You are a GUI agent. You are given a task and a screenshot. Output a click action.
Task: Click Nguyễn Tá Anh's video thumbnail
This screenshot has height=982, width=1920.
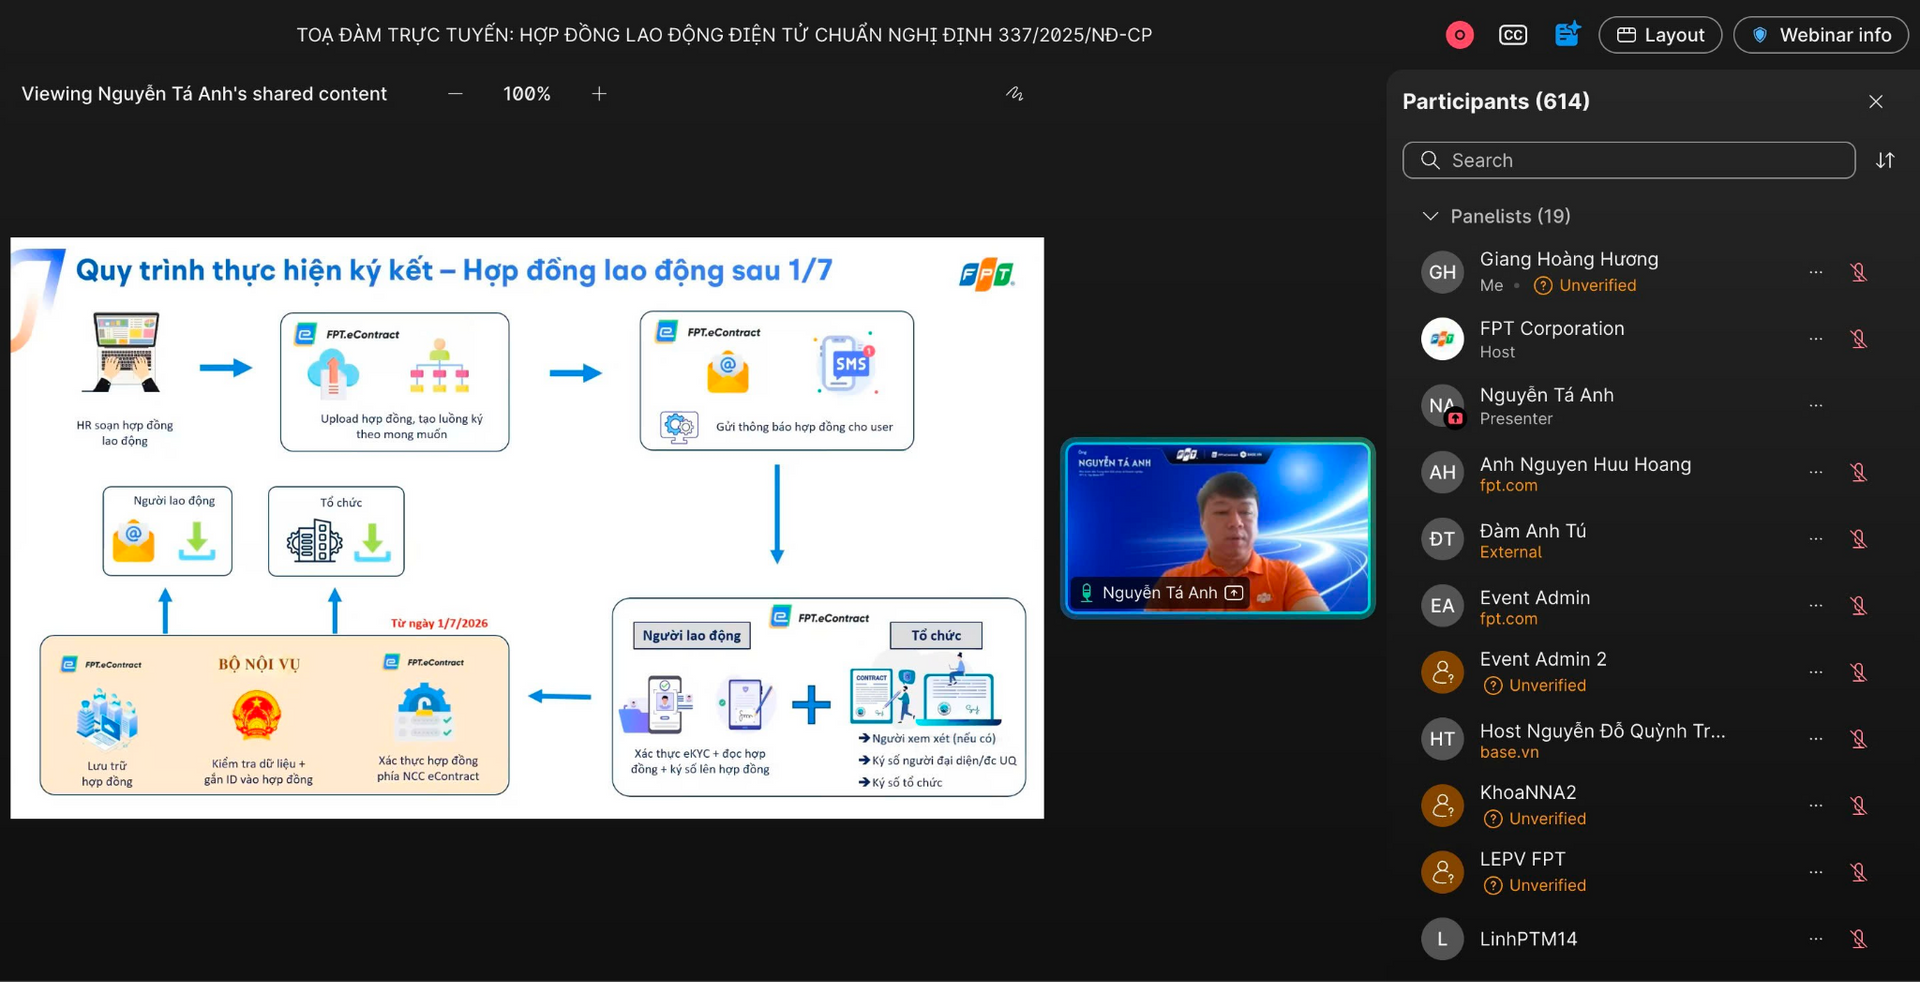click(x=1218, y=528)
